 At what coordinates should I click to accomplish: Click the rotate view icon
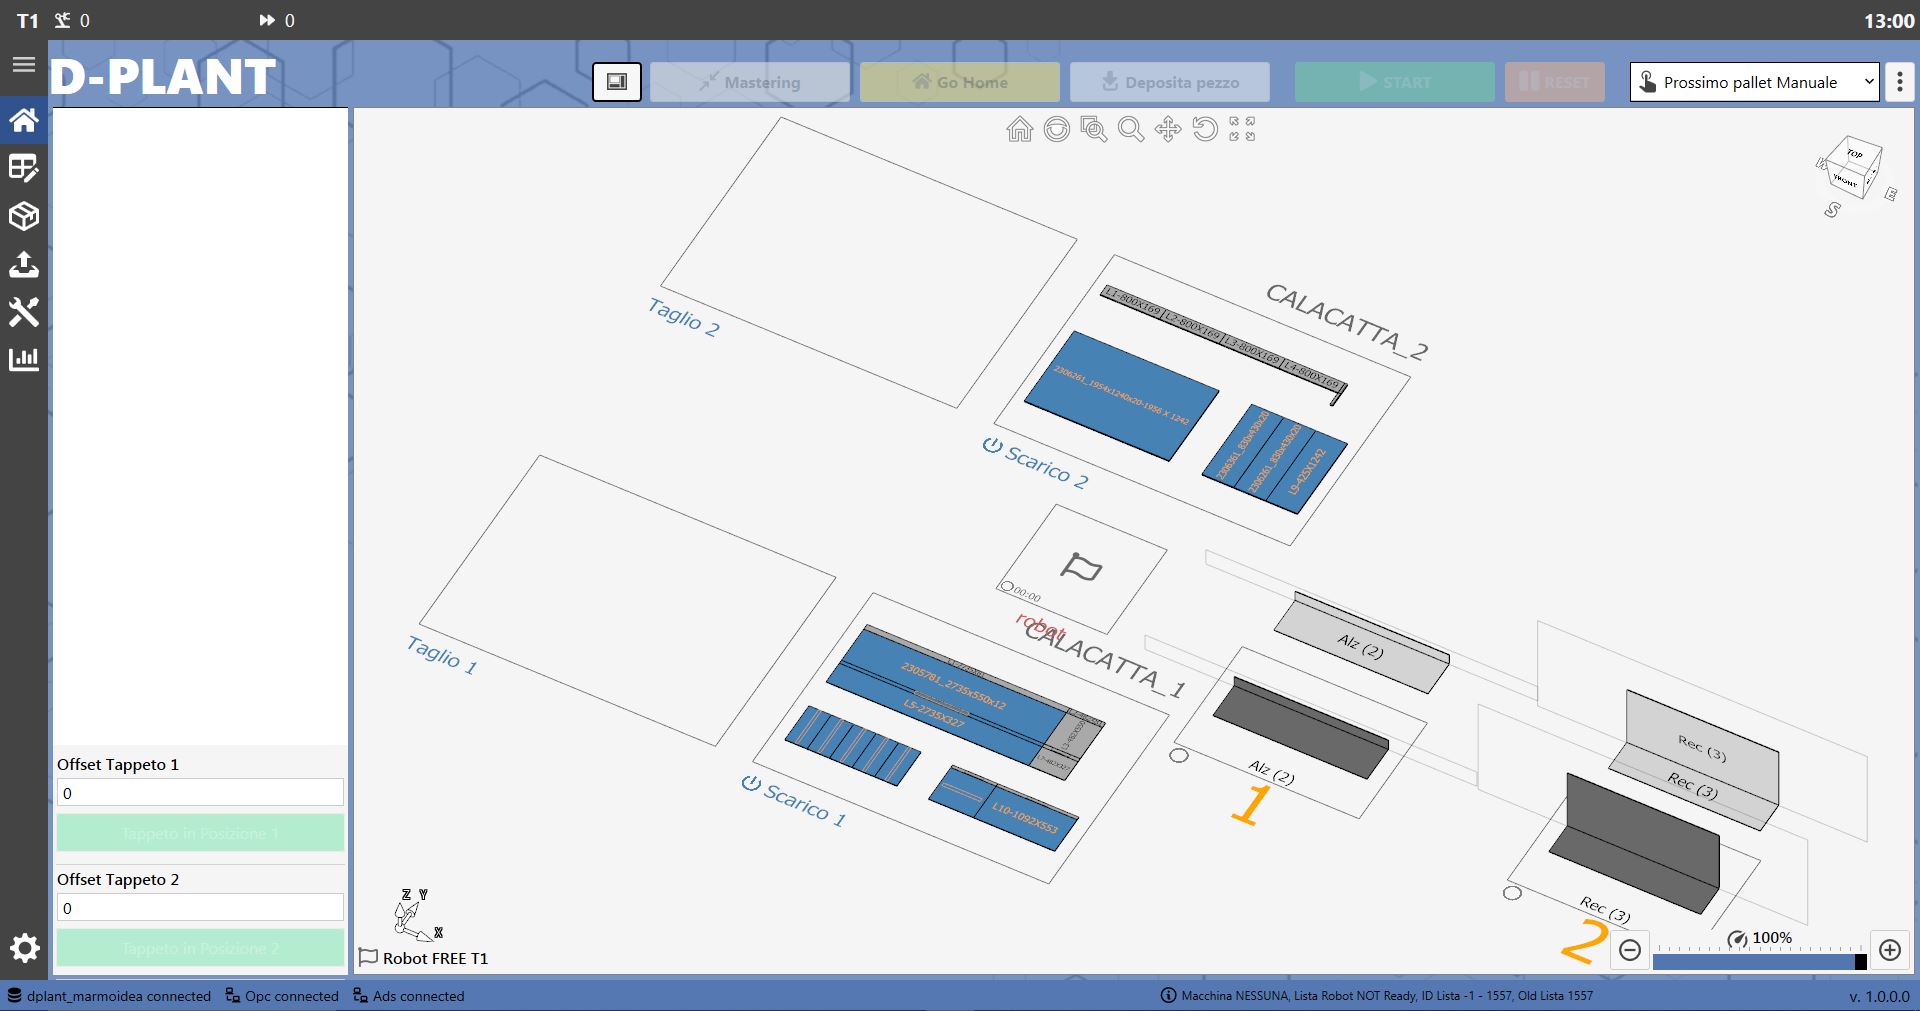point(1205,129)
